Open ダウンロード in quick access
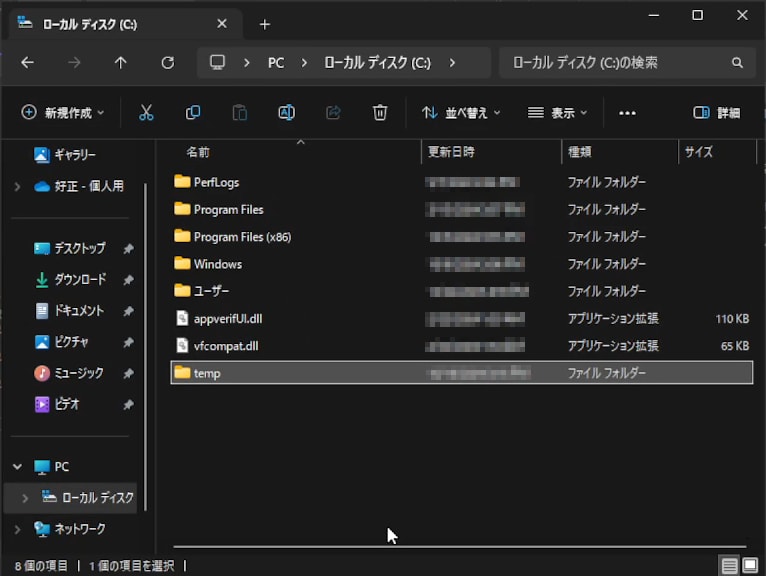This screenshot has height=576, width=766. coord(70,280)
